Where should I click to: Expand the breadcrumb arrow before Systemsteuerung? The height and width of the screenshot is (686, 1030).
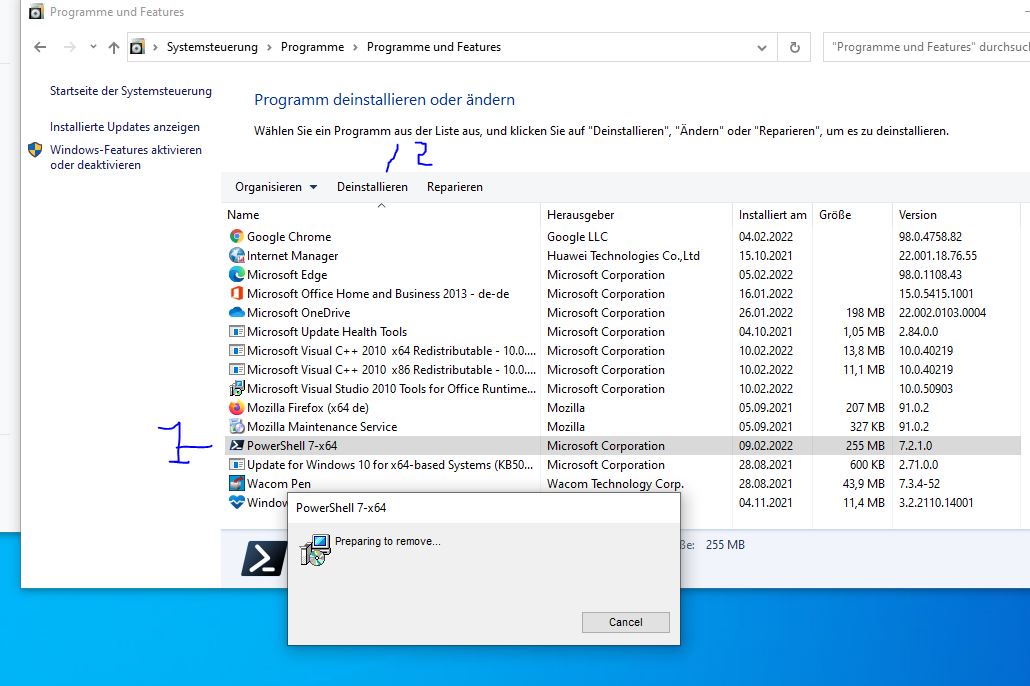[155, 47]
